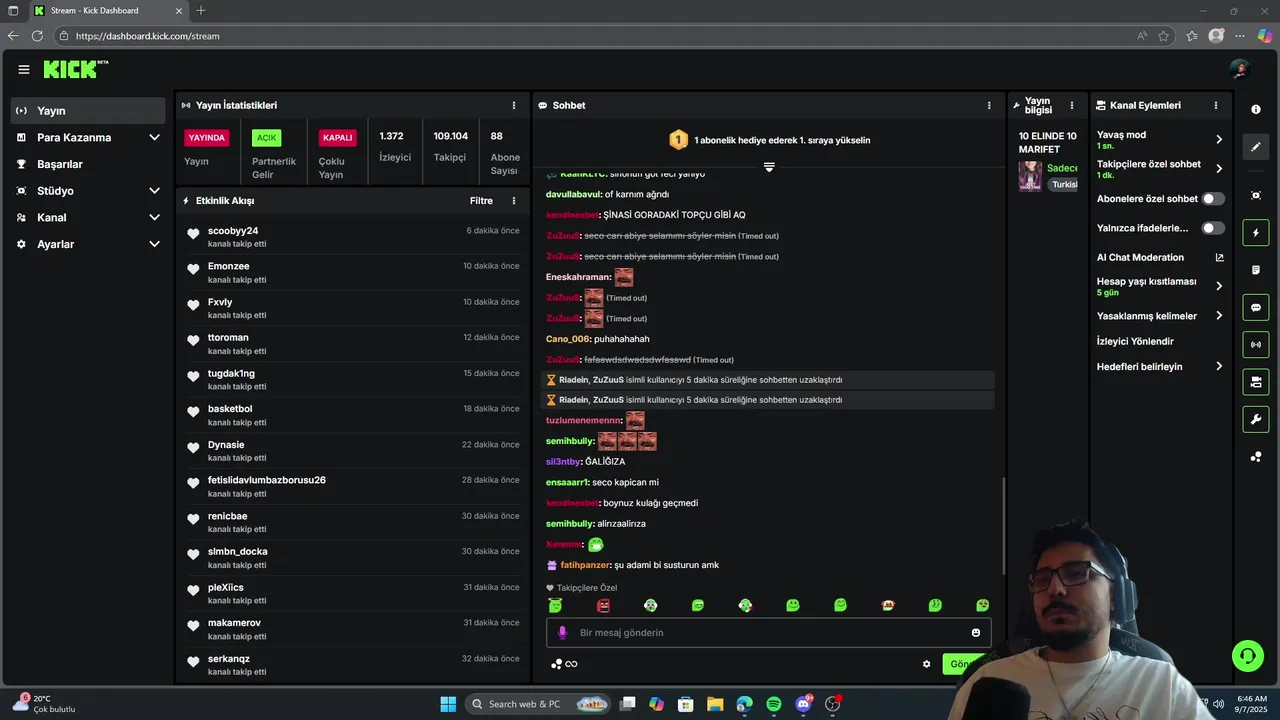Toggle Yalnızca ifadelerle switch

[x=1213, y=228]
